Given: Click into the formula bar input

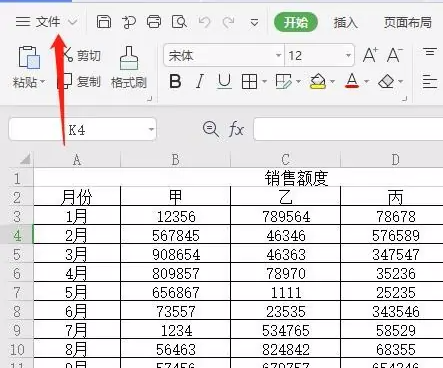Looking at the screenshot, I should pyautogui.click(x=348, y=129).
